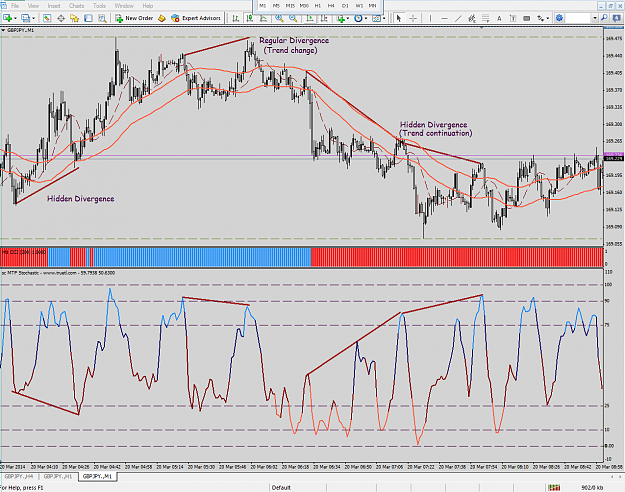Toggle Chart Shift
Viewport: 625px width, 492px height.
click(x=324, y=18)
